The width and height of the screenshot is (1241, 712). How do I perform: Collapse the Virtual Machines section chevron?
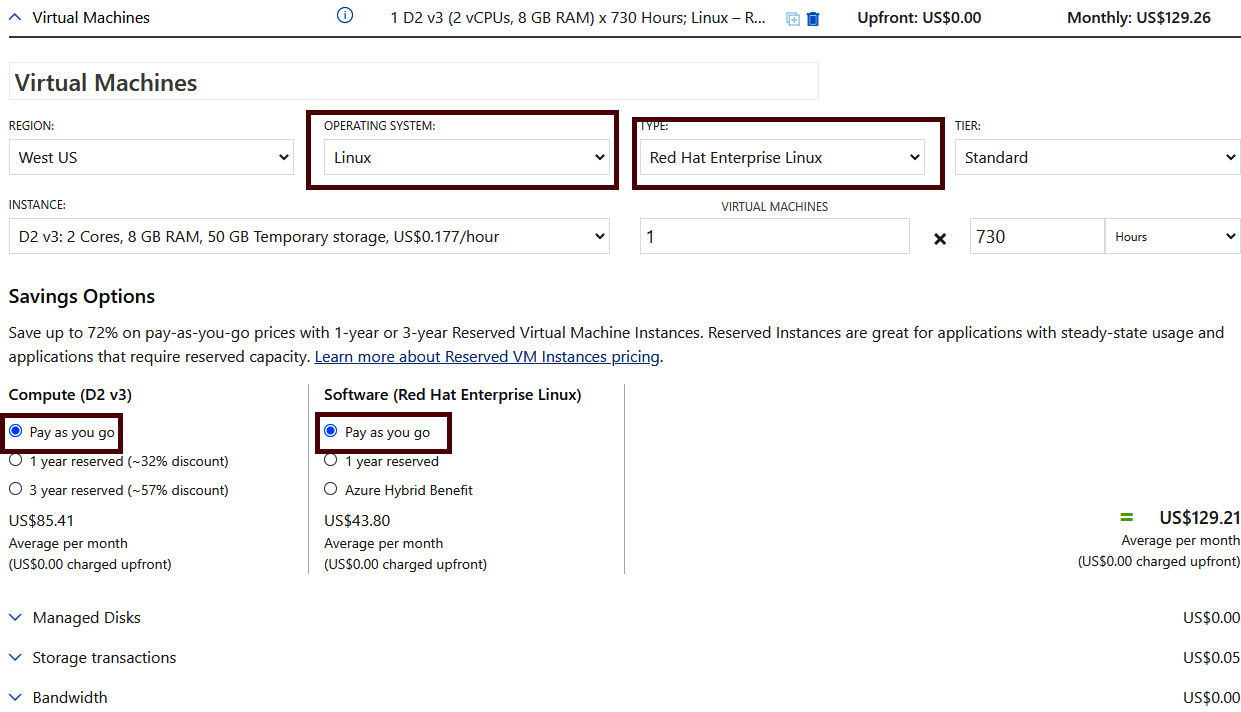pyautogui.click(x=15, y=17)
